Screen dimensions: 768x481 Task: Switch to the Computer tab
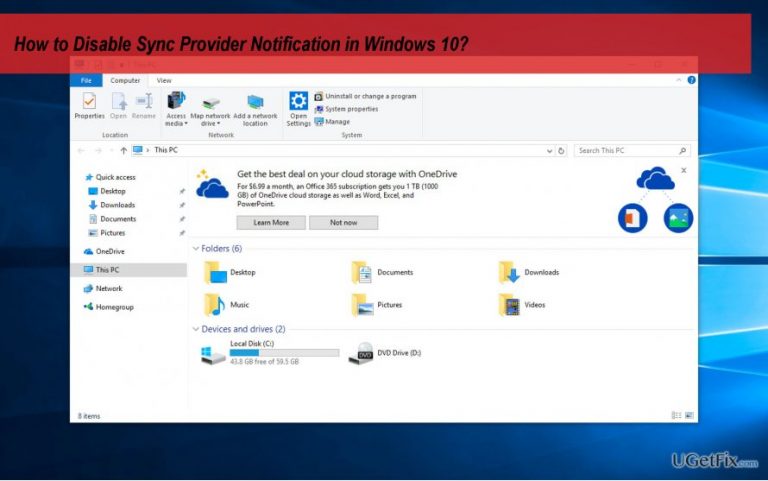point(125,80)
